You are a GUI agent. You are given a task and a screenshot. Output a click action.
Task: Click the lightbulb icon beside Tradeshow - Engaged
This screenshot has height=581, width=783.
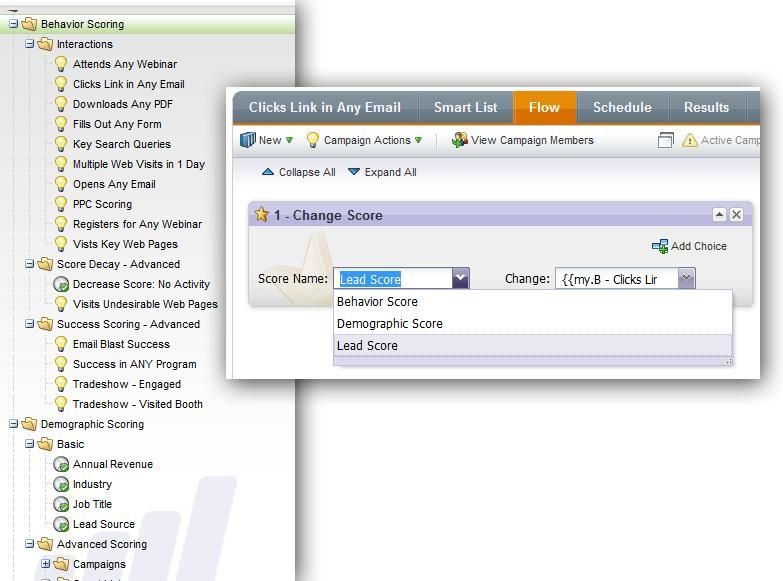point(61,384)
